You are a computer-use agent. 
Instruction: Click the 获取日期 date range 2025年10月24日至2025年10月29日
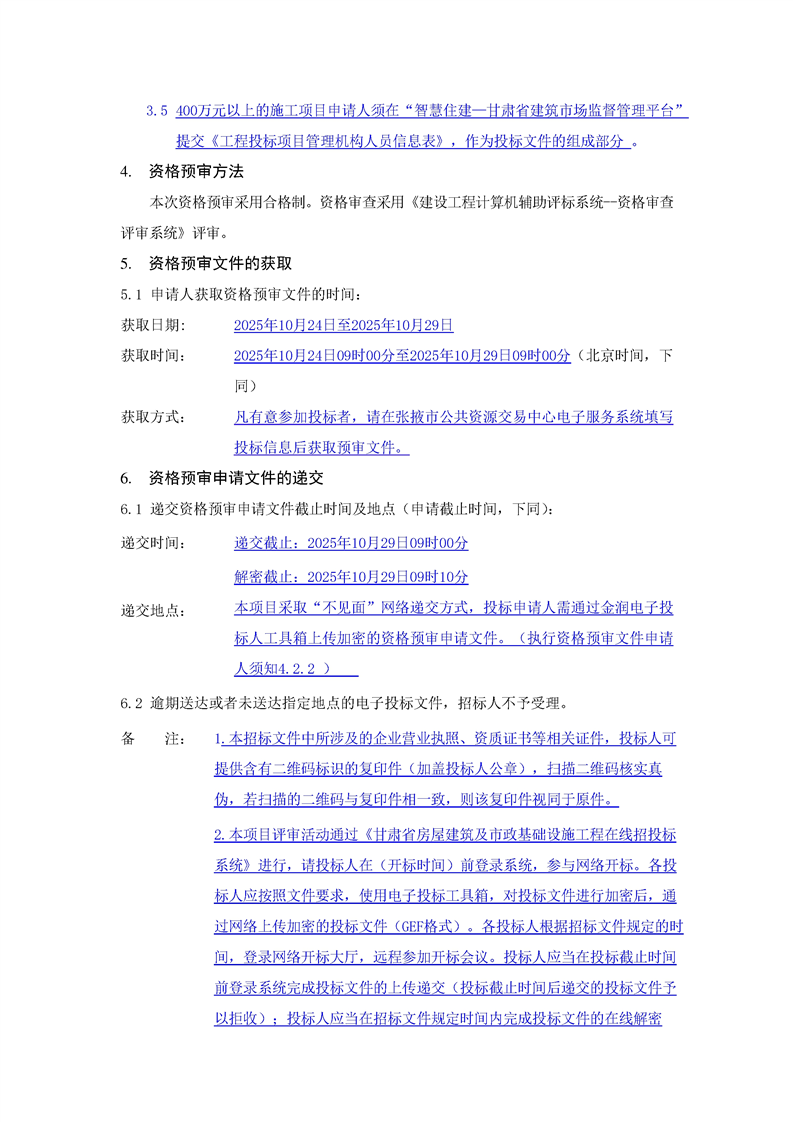pyautogui.click(x=343, y=325)
